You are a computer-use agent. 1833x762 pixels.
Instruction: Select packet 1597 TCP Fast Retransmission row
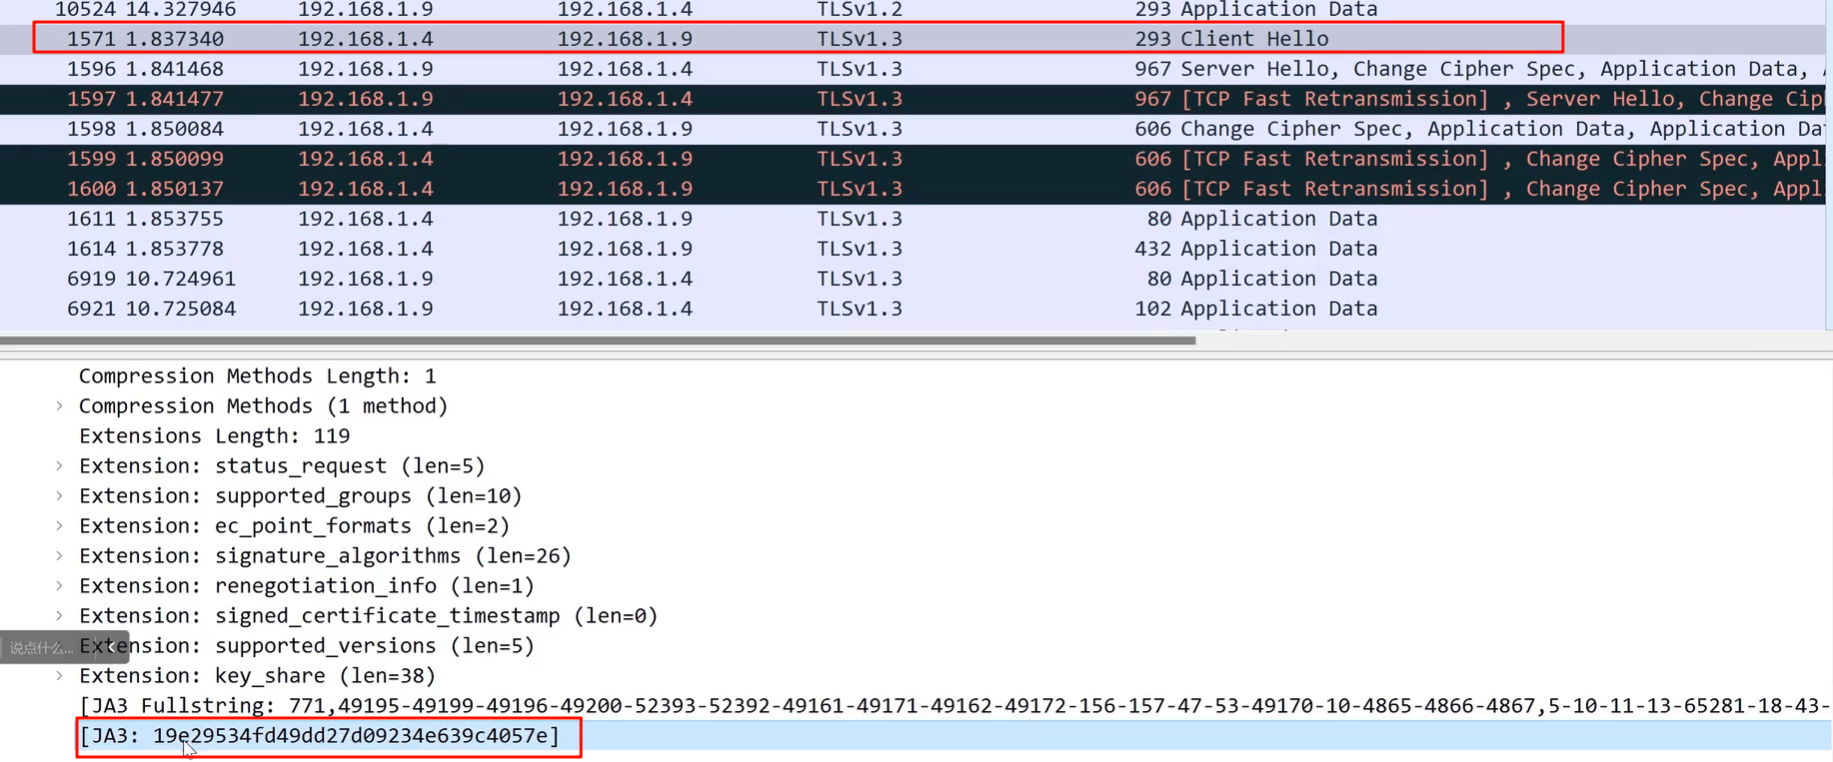coord(913,99)
